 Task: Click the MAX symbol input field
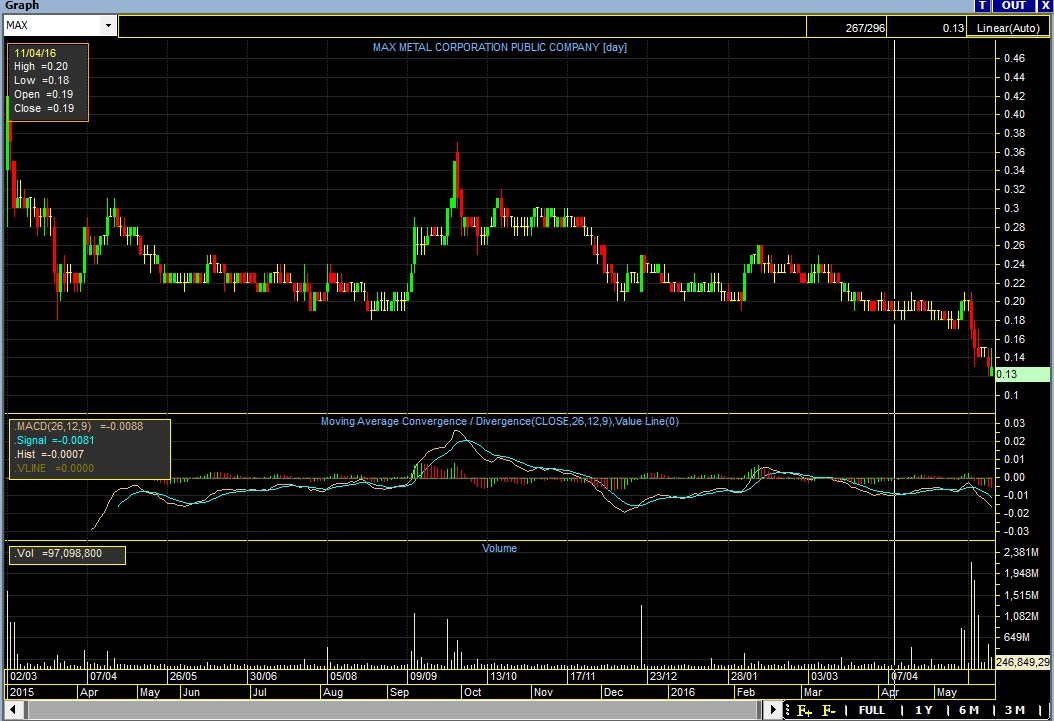coord(50,25)
